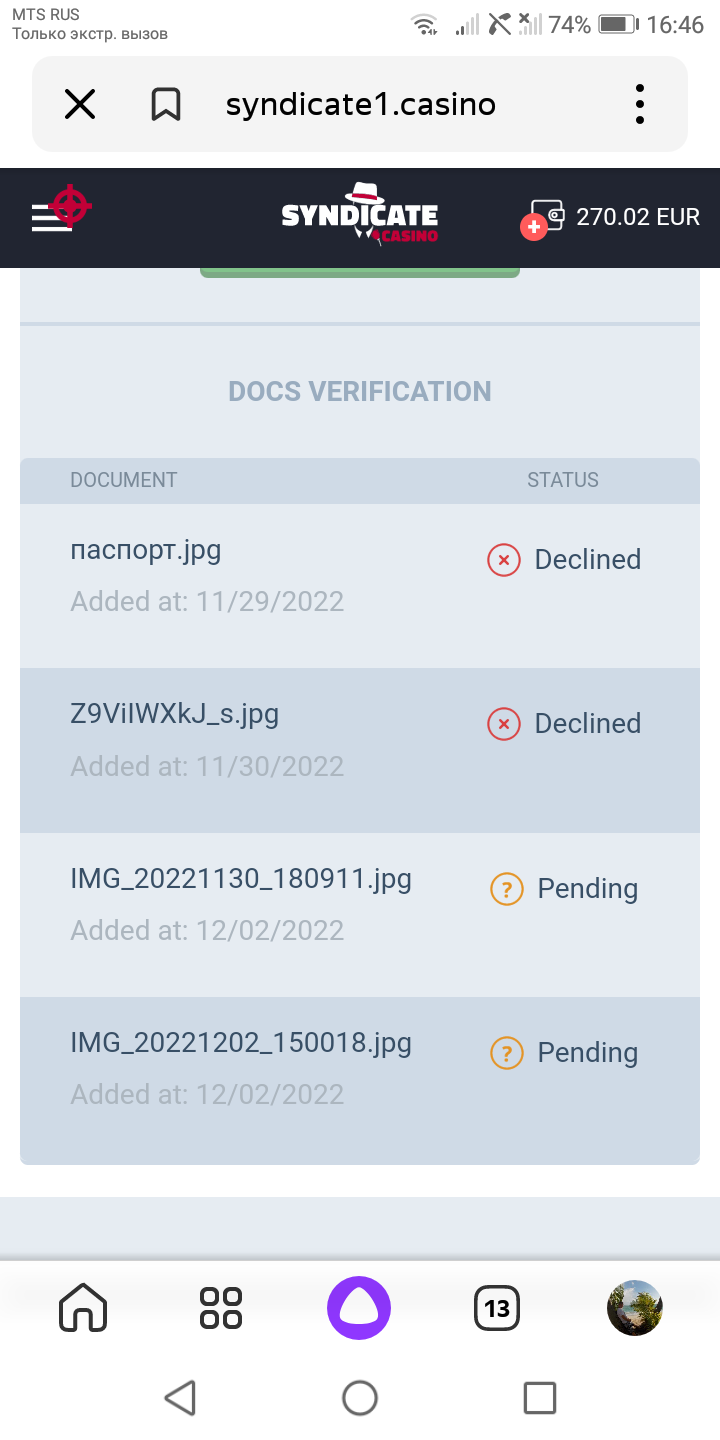Open the 270.02 EUR wallet balance

click(637, 217)
